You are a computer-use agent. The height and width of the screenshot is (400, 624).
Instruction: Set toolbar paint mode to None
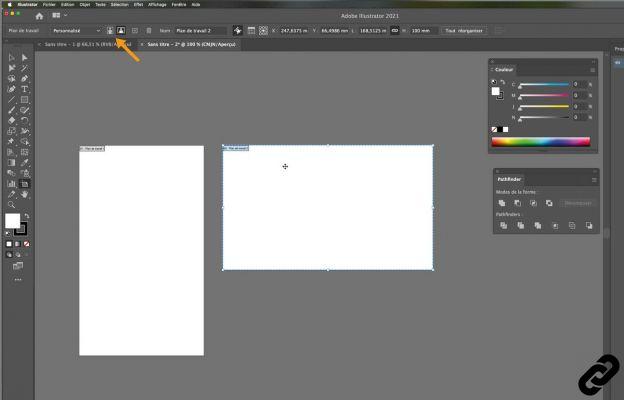tap(26, 244)
